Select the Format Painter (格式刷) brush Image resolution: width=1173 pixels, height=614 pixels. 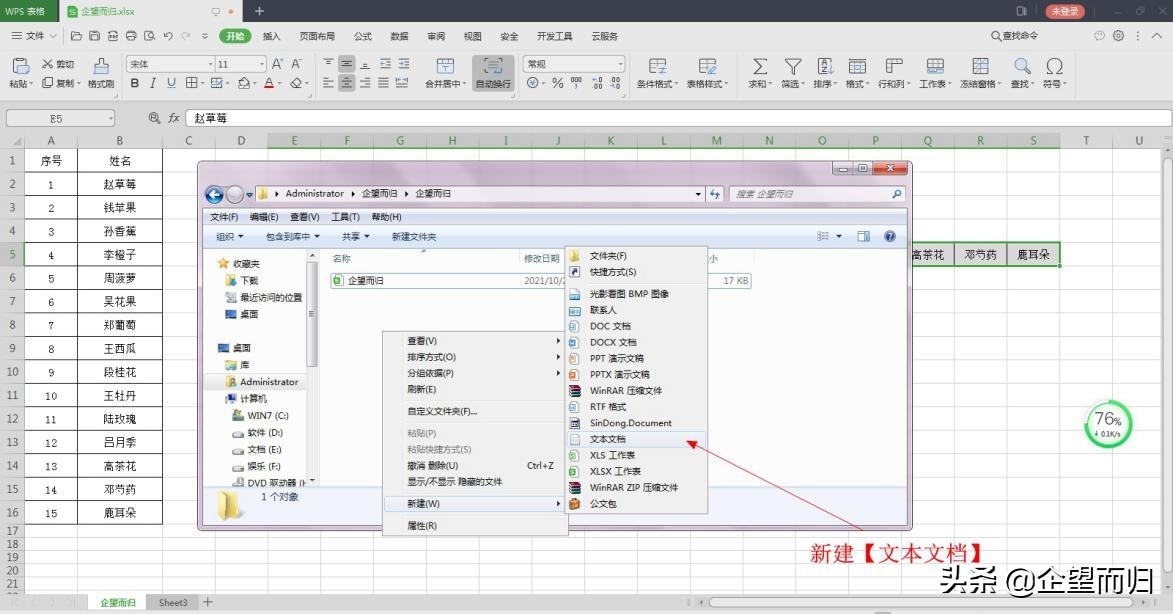tap(101, 66)
